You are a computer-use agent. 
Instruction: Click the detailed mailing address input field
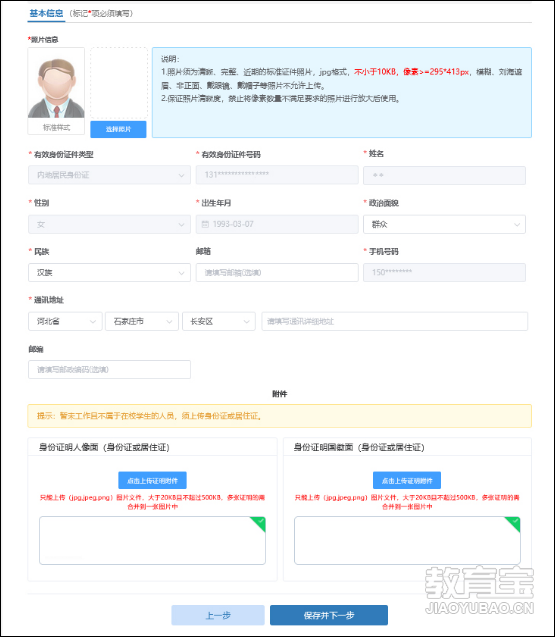(x=395, y=321)
